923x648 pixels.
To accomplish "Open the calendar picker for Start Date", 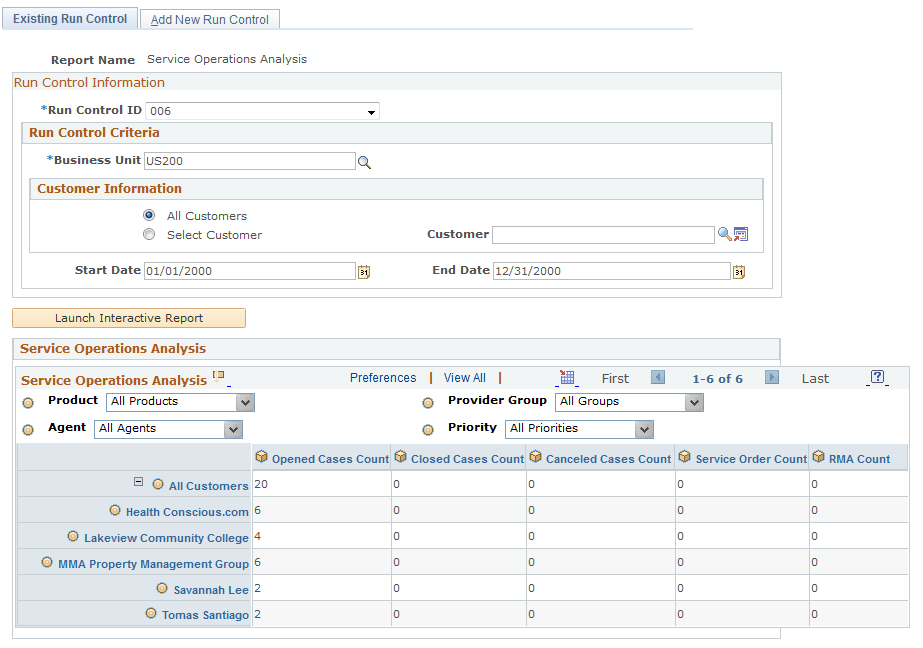I will tap(364, 271).
